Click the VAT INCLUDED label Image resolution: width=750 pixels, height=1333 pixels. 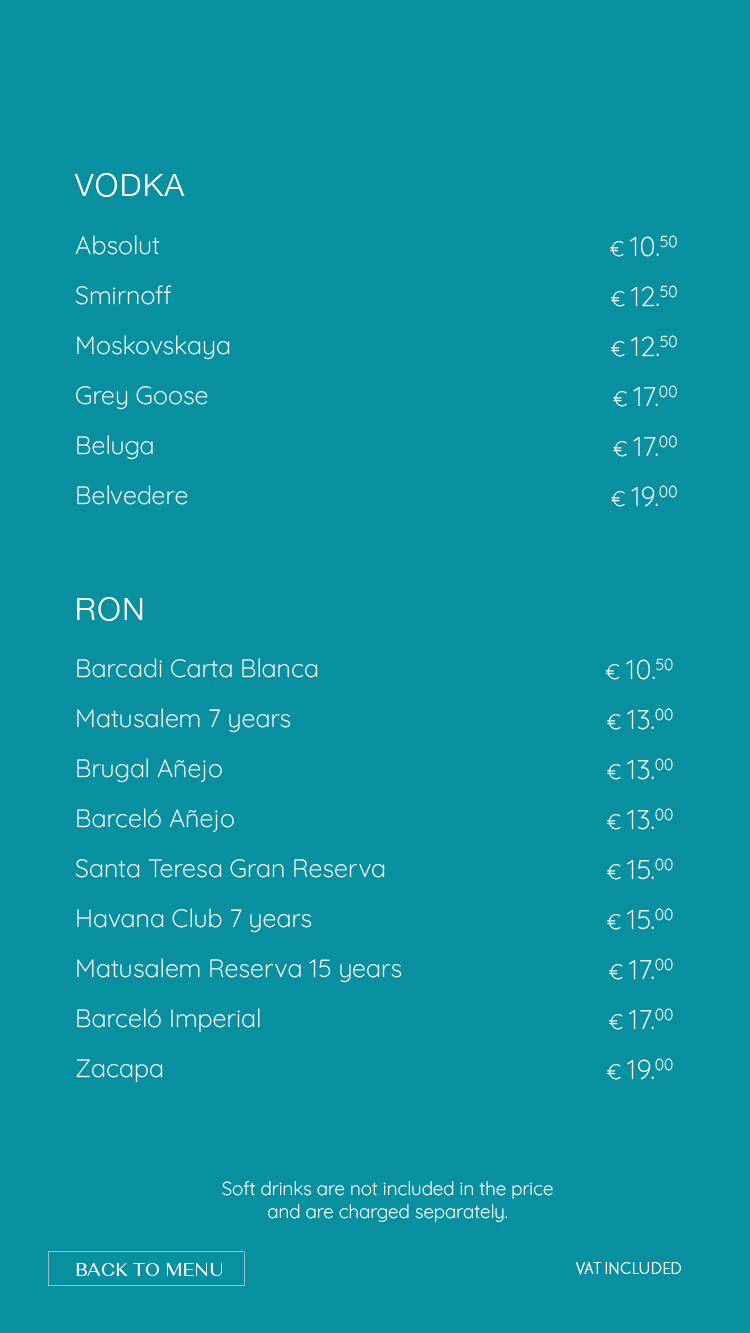pyautogui.click(x=628, y=1268)
